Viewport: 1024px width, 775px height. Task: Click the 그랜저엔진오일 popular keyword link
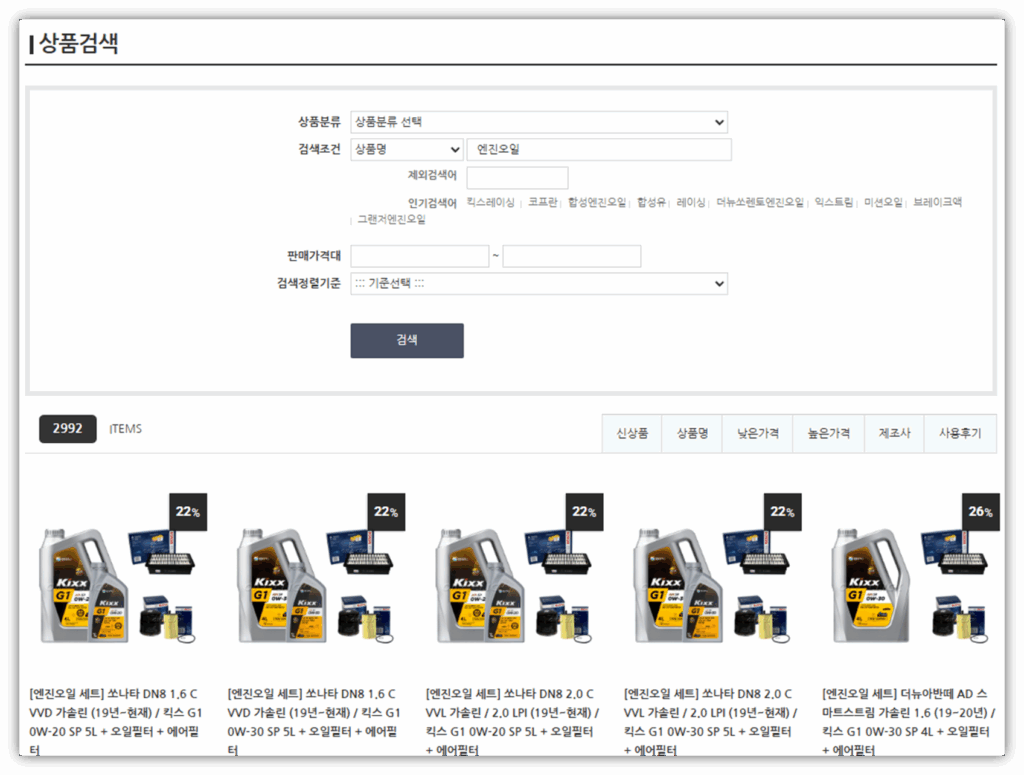(x=391, y=219)
